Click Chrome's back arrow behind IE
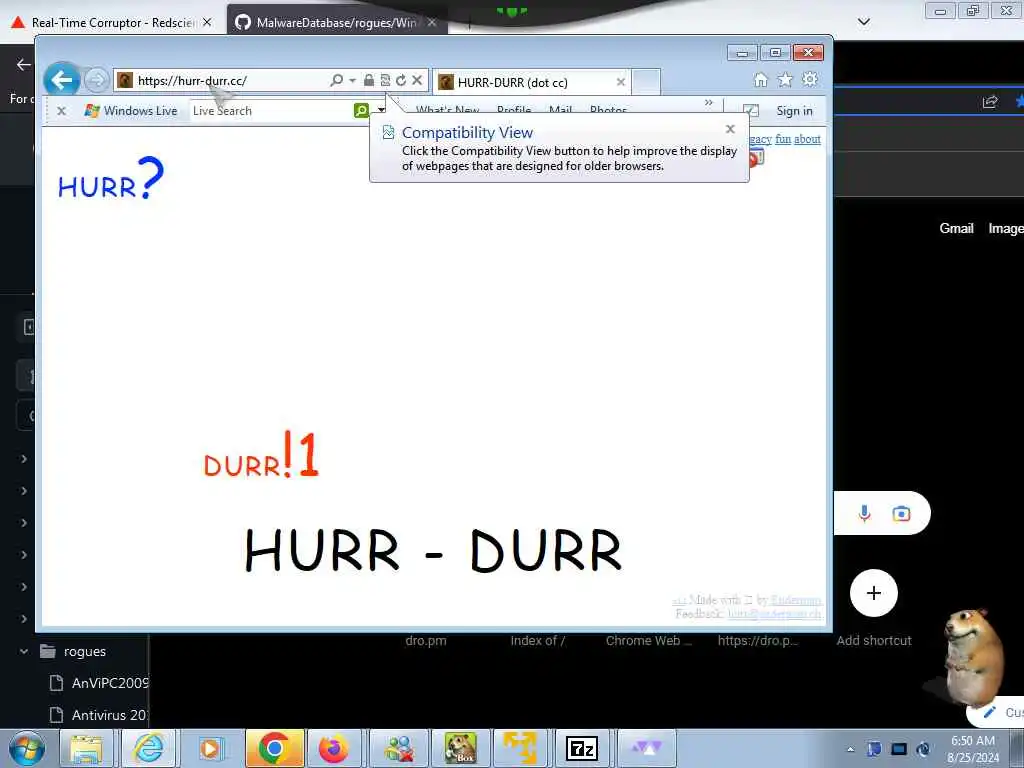The image size is (1024, 768). tap(24, 64)
